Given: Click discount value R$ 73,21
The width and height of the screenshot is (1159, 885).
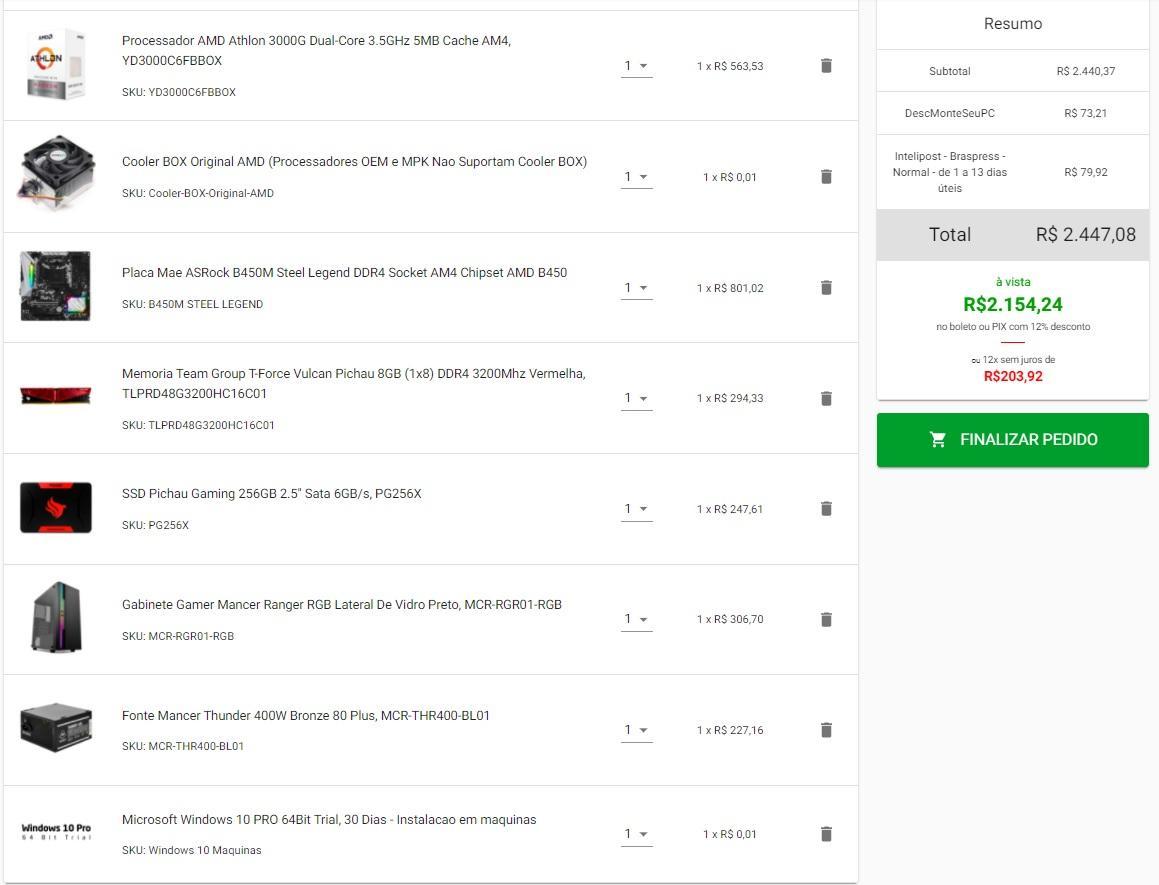Looking at the screenshot, I should tap(1086, 113).
